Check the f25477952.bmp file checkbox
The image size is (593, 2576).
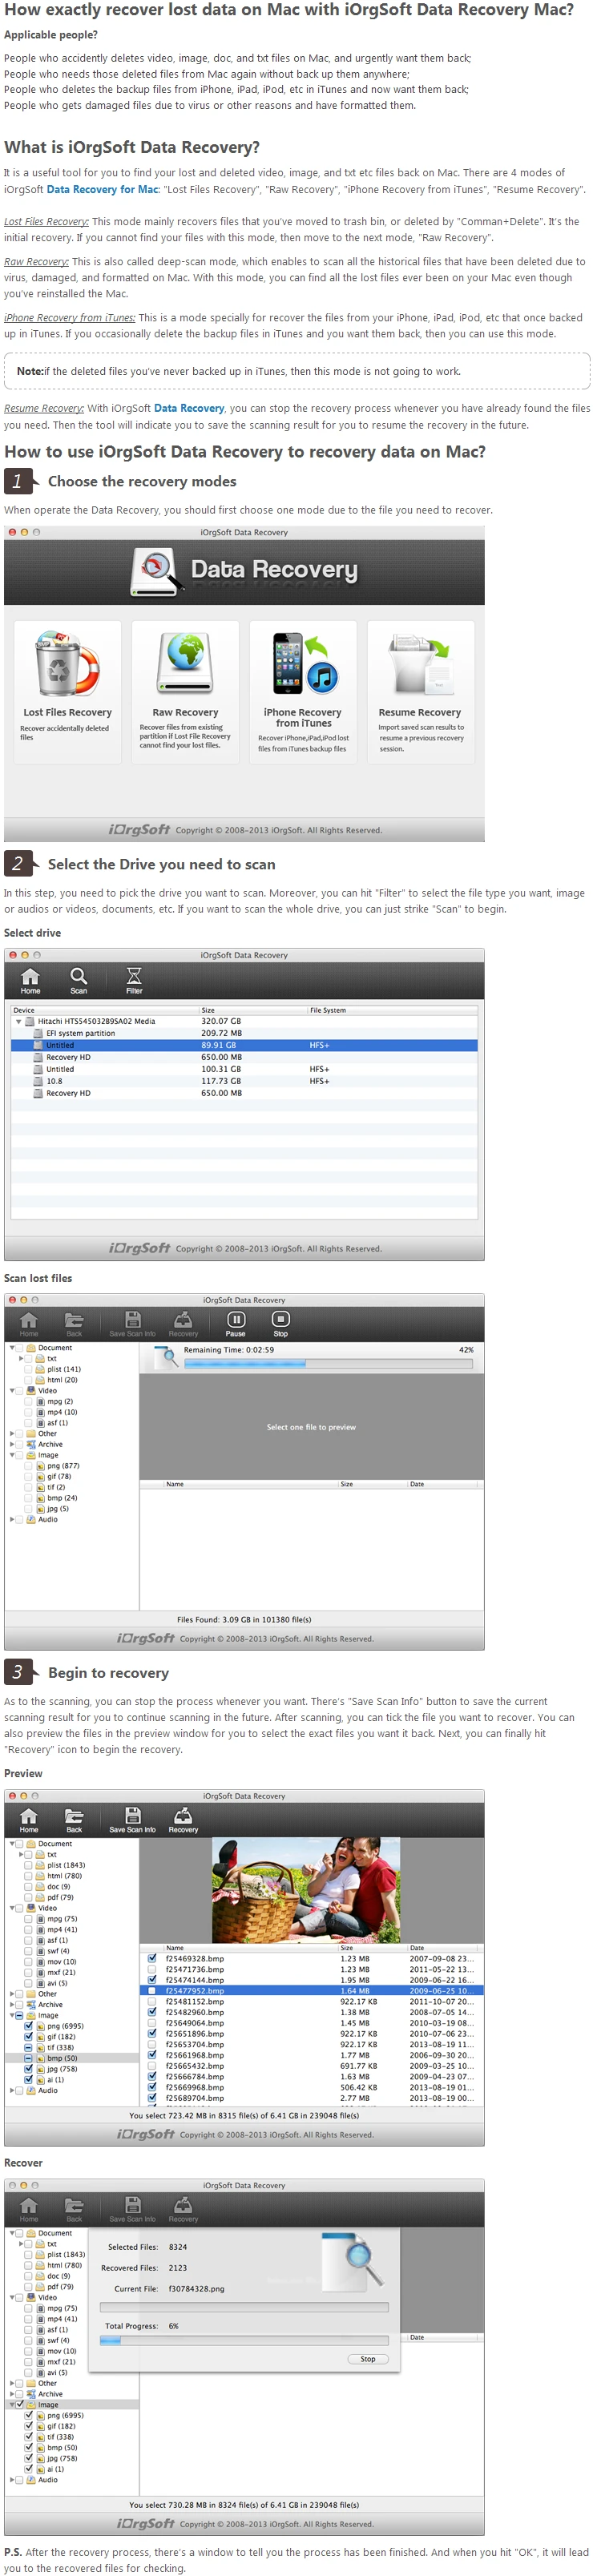(152, 1990)
